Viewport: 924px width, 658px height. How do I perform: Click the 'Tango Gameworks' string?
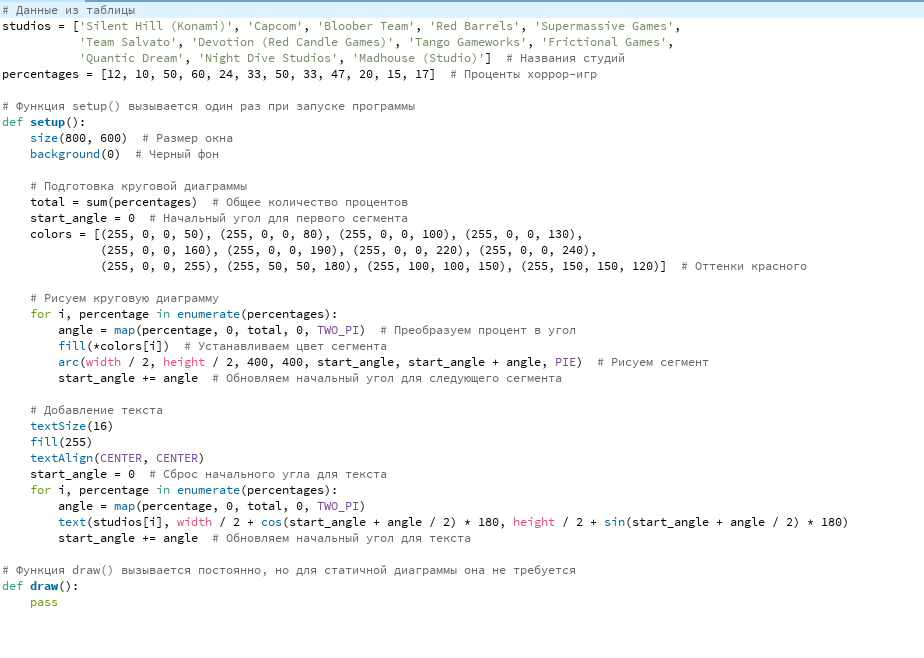(467, 42)
